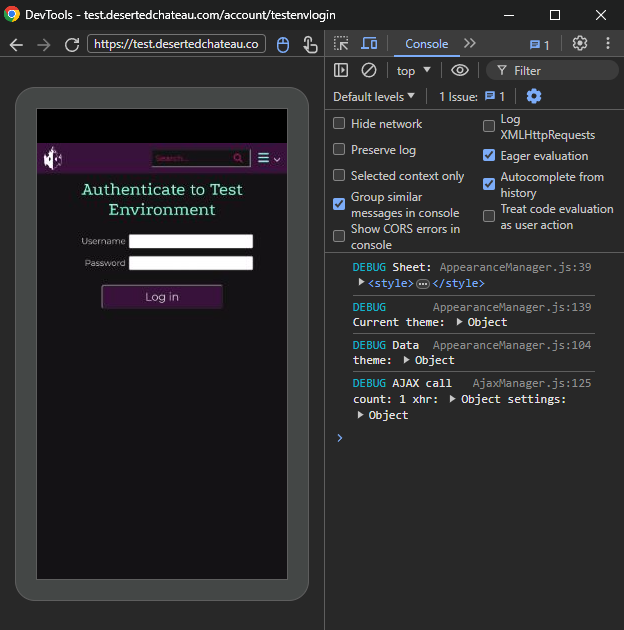This screenshot has height=630, width=624.
Task: Select the Console tab
Action: click(x=426, y=44)
